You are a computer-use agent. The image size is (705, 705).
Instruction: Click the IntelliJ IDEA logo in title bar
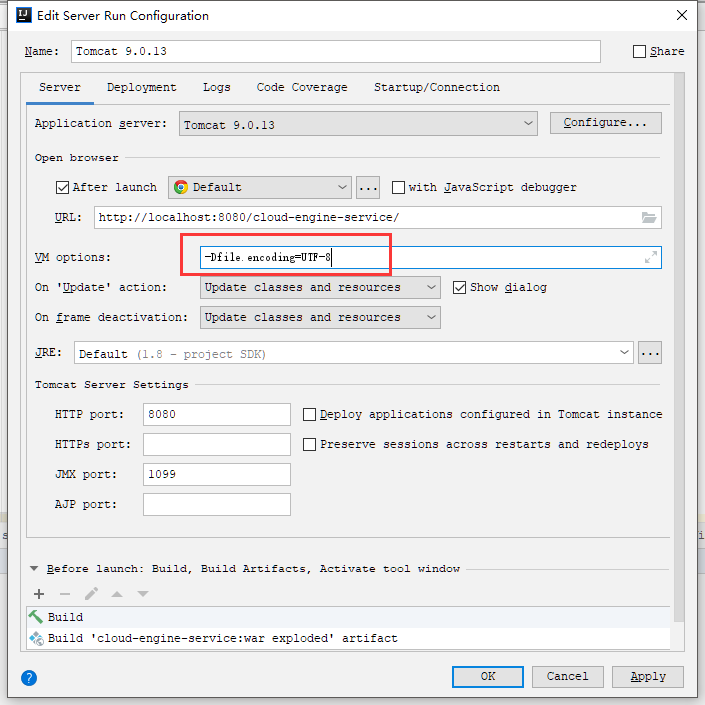23,15
